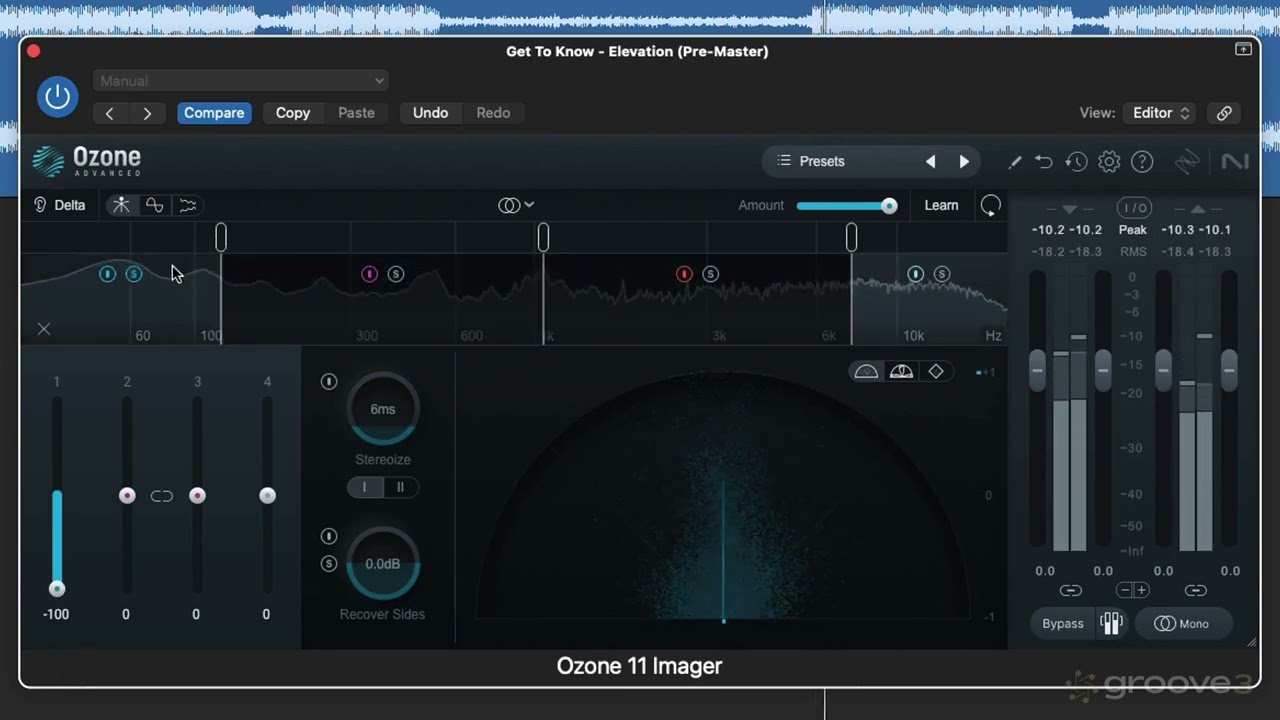Click the Paste button

[x=356, y=113]
